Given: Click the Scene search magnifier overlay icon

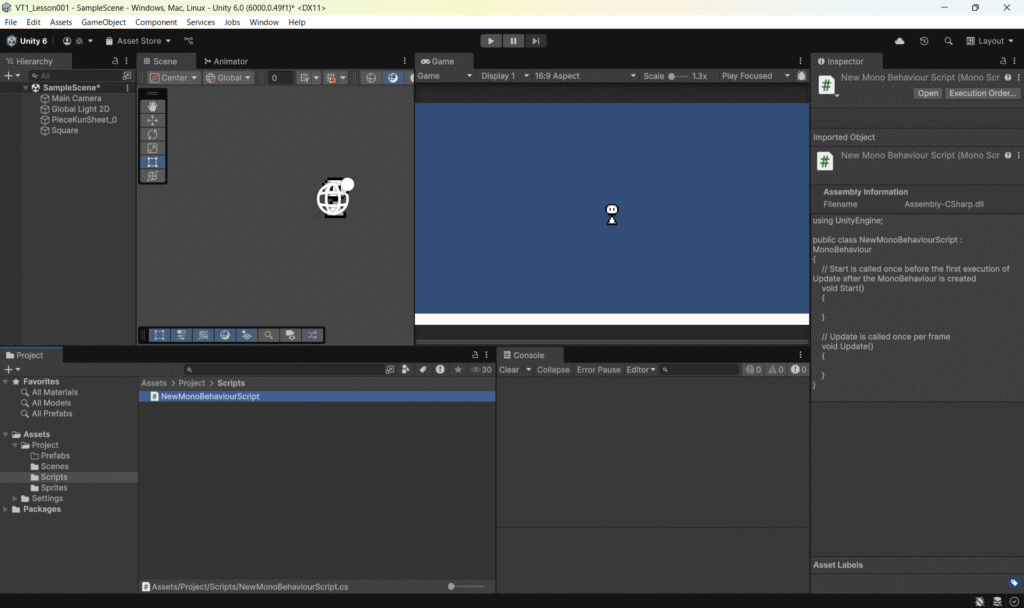Looking at the screenshot, I should tap(268, 335).
